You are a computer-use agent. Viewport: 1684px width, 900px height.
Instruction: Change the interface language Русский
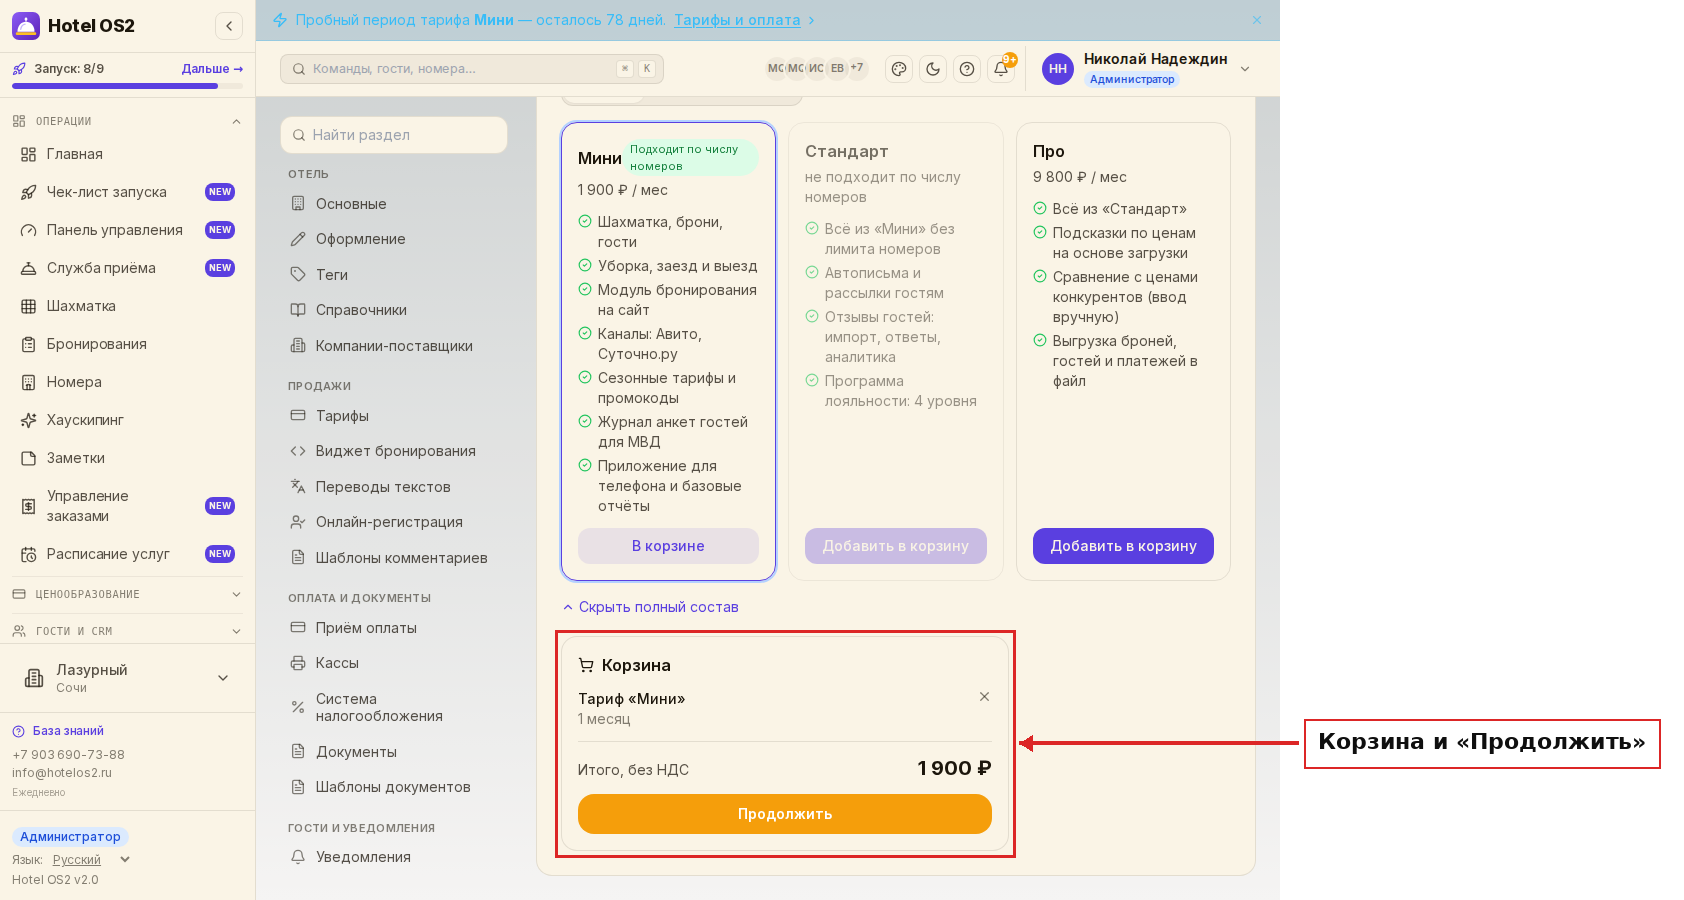coord(91,860)
